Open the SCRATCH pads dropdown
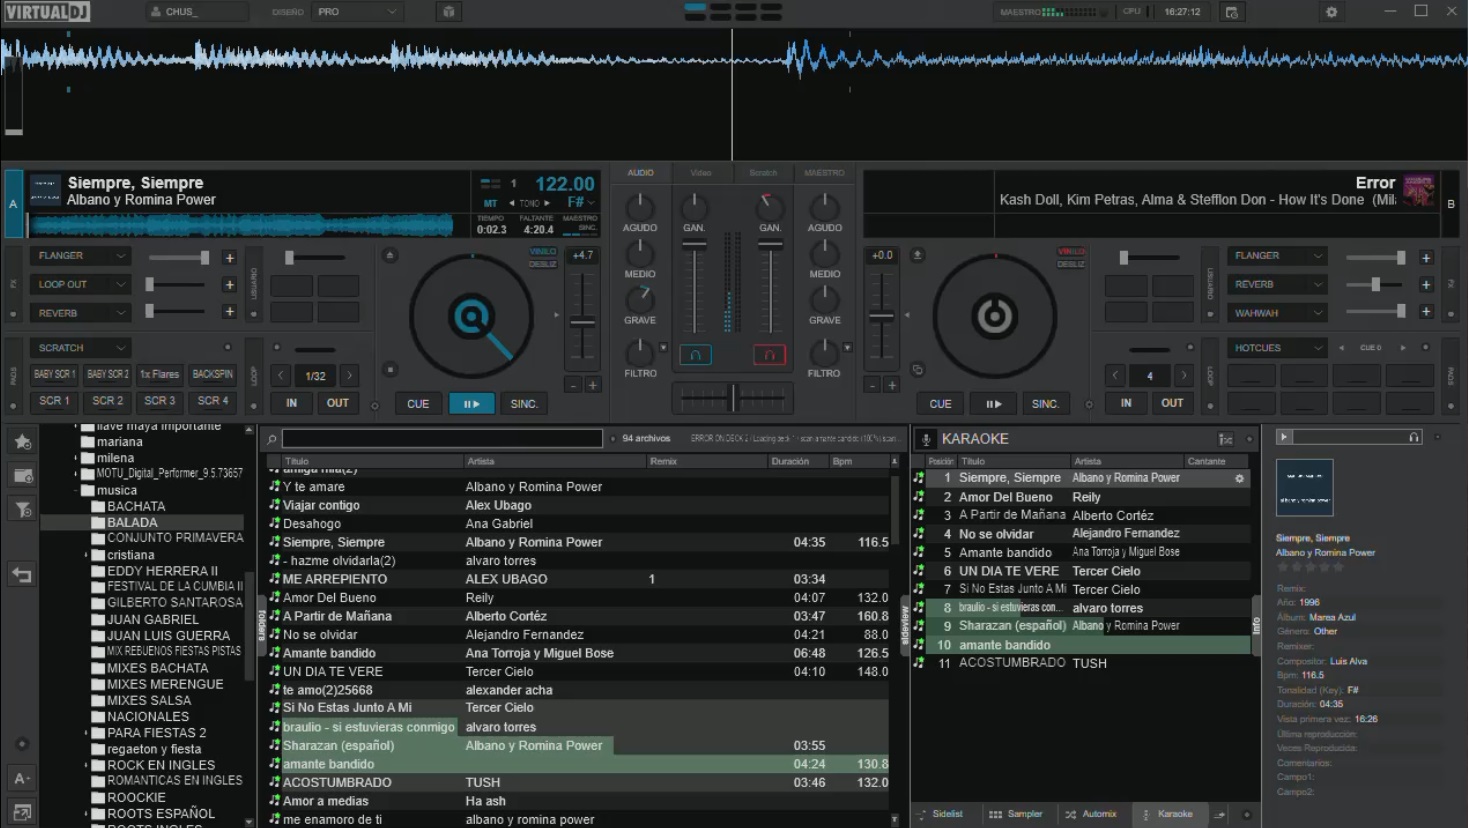Viewport: 1468px width, 828px height. 81,348
